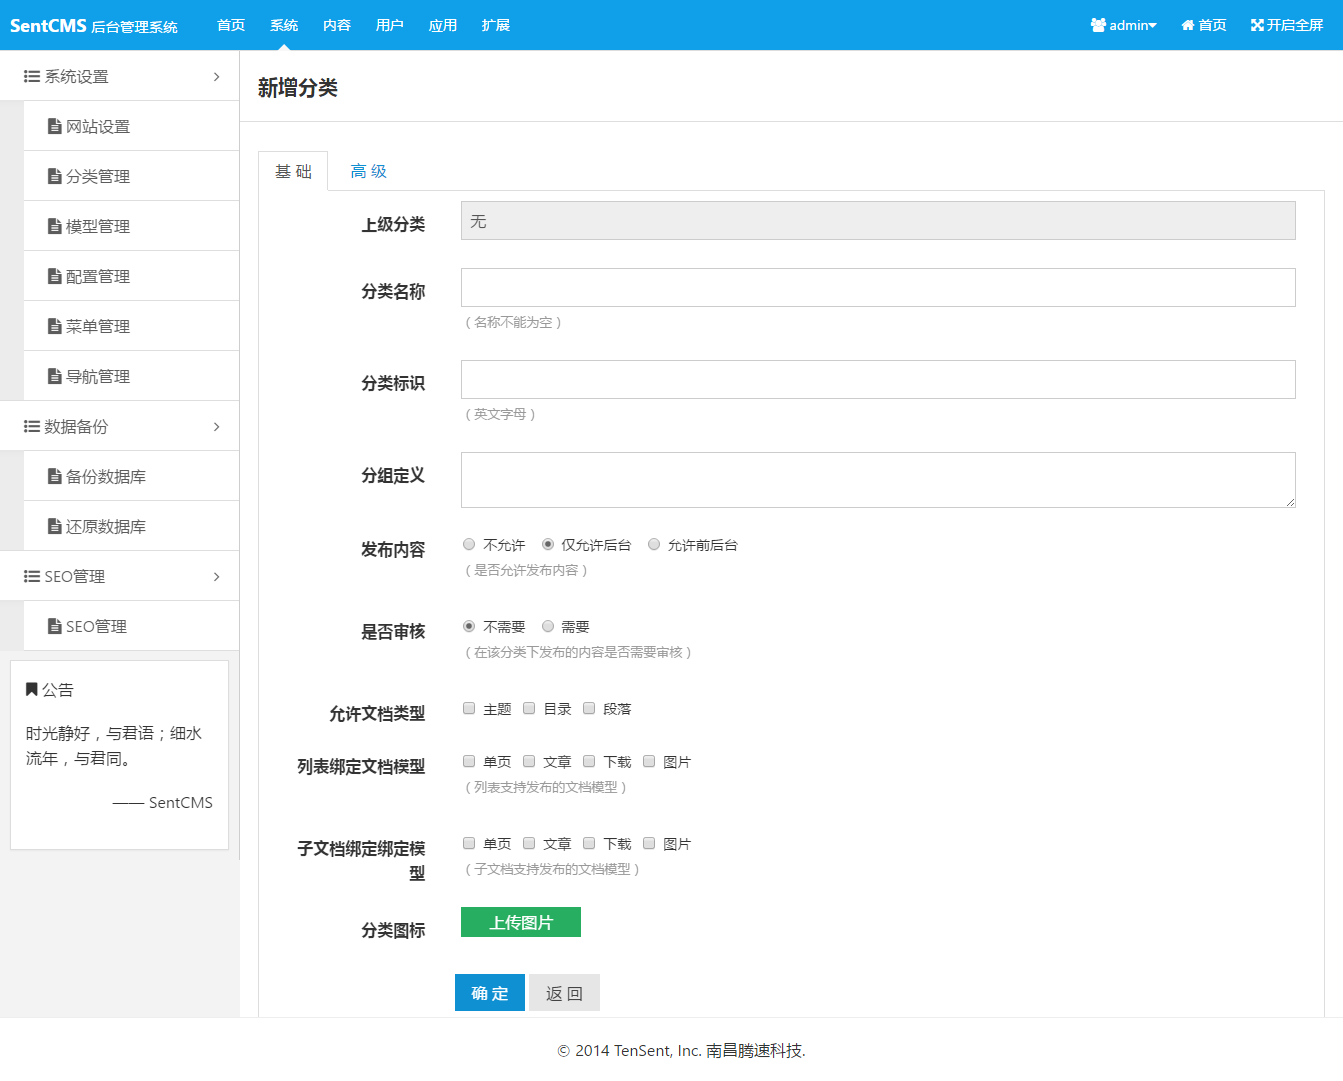Click the list icon beside 系统设置
This screenshot has height=1081, width=1343.
point(32,77)
